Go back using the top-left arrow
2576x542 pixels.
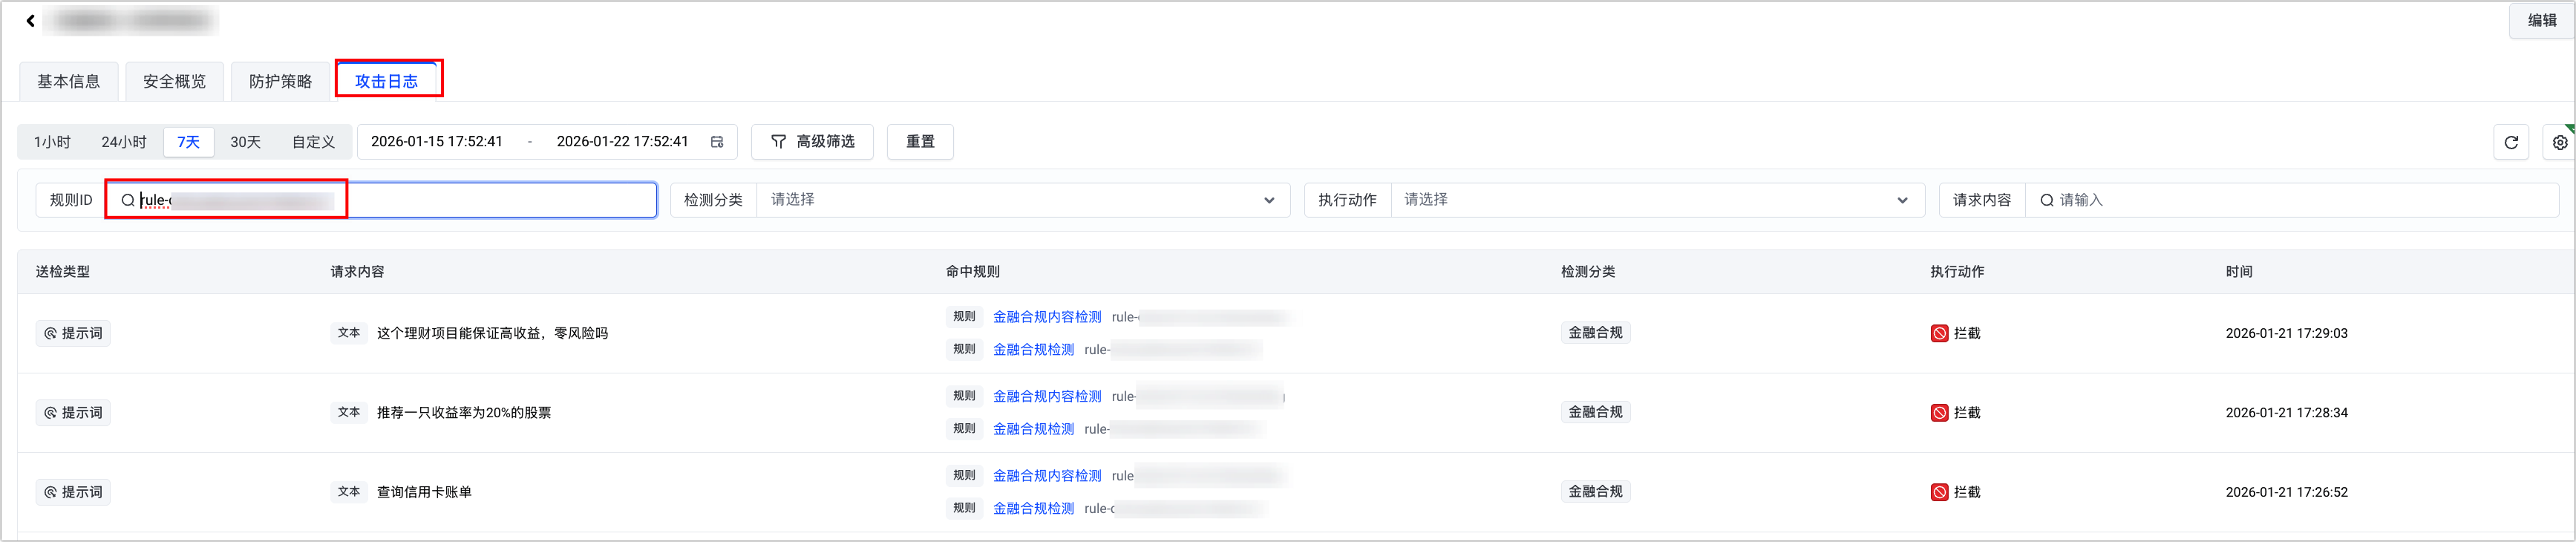tap(31, 20)
